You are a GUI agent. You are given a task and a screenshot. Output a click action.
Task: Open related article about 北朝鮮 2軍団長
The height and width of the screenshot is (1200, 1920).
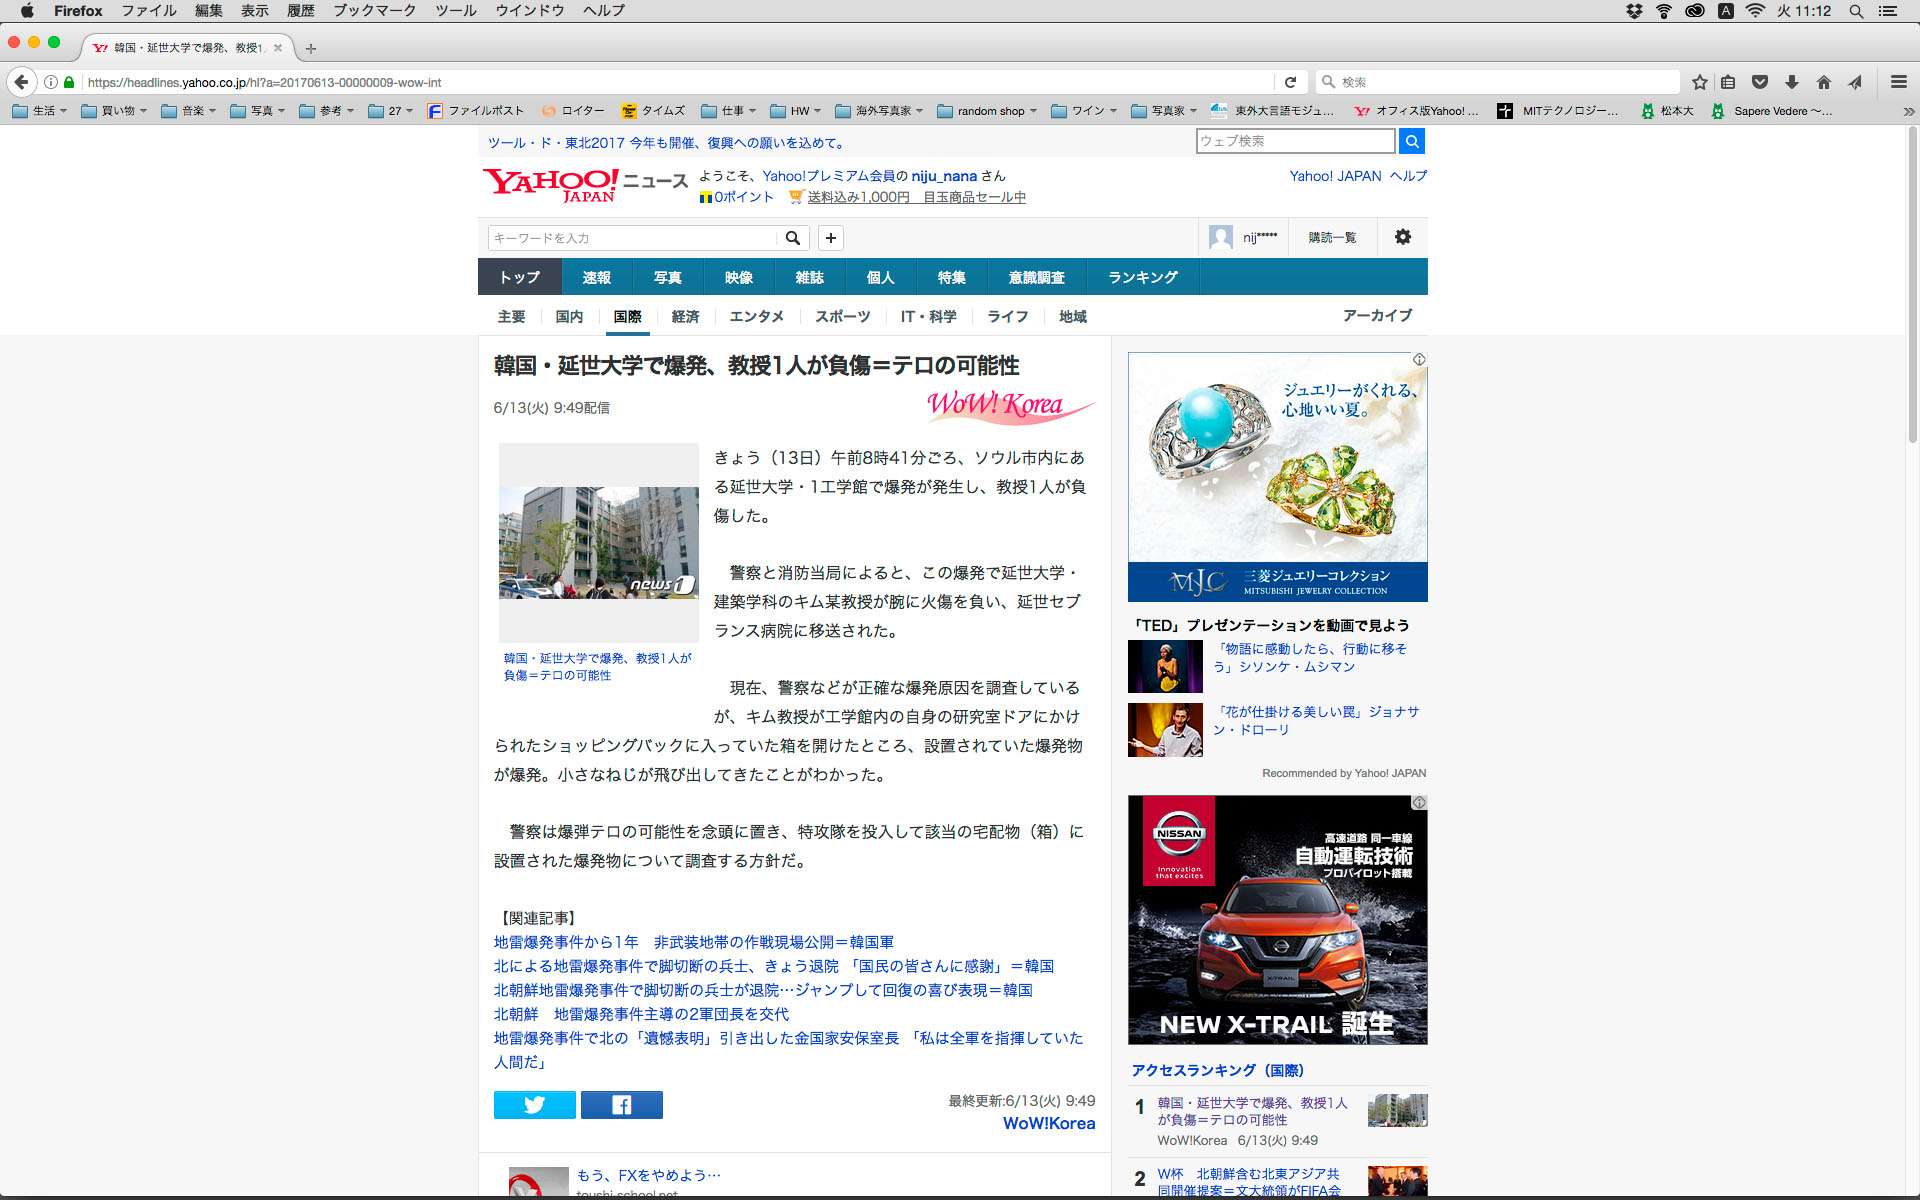point(641,1014)
